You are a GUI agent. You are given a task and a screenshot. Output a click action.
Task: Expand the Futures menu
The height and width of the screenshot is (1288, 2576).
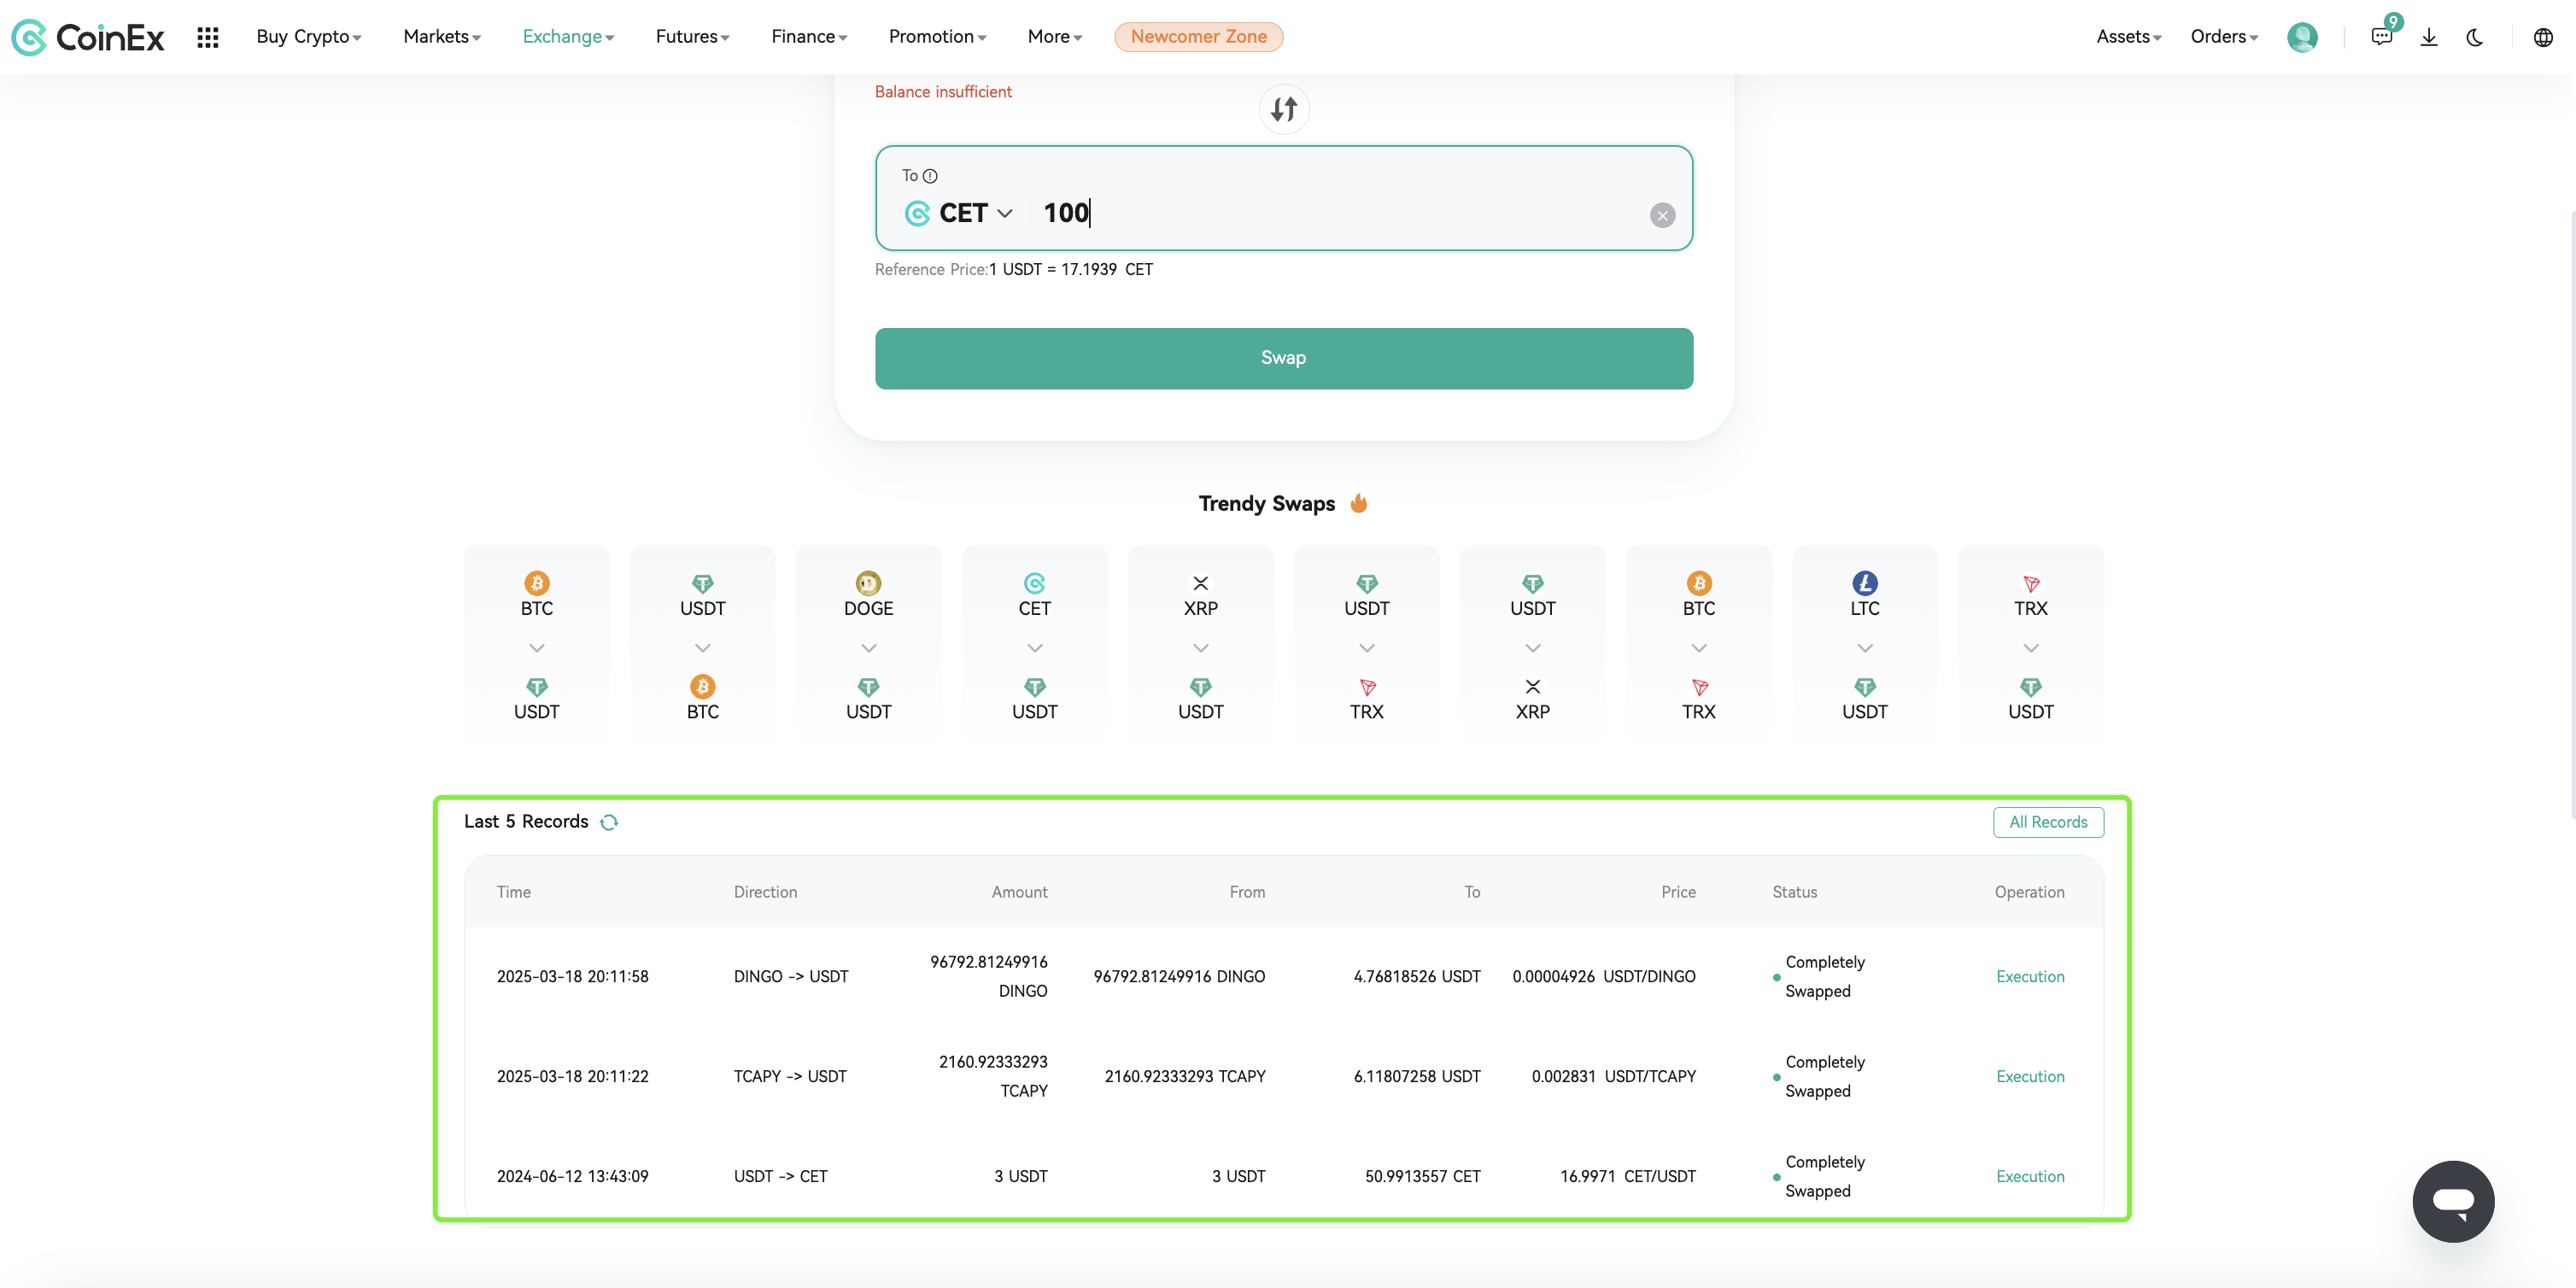coord(692,37)
